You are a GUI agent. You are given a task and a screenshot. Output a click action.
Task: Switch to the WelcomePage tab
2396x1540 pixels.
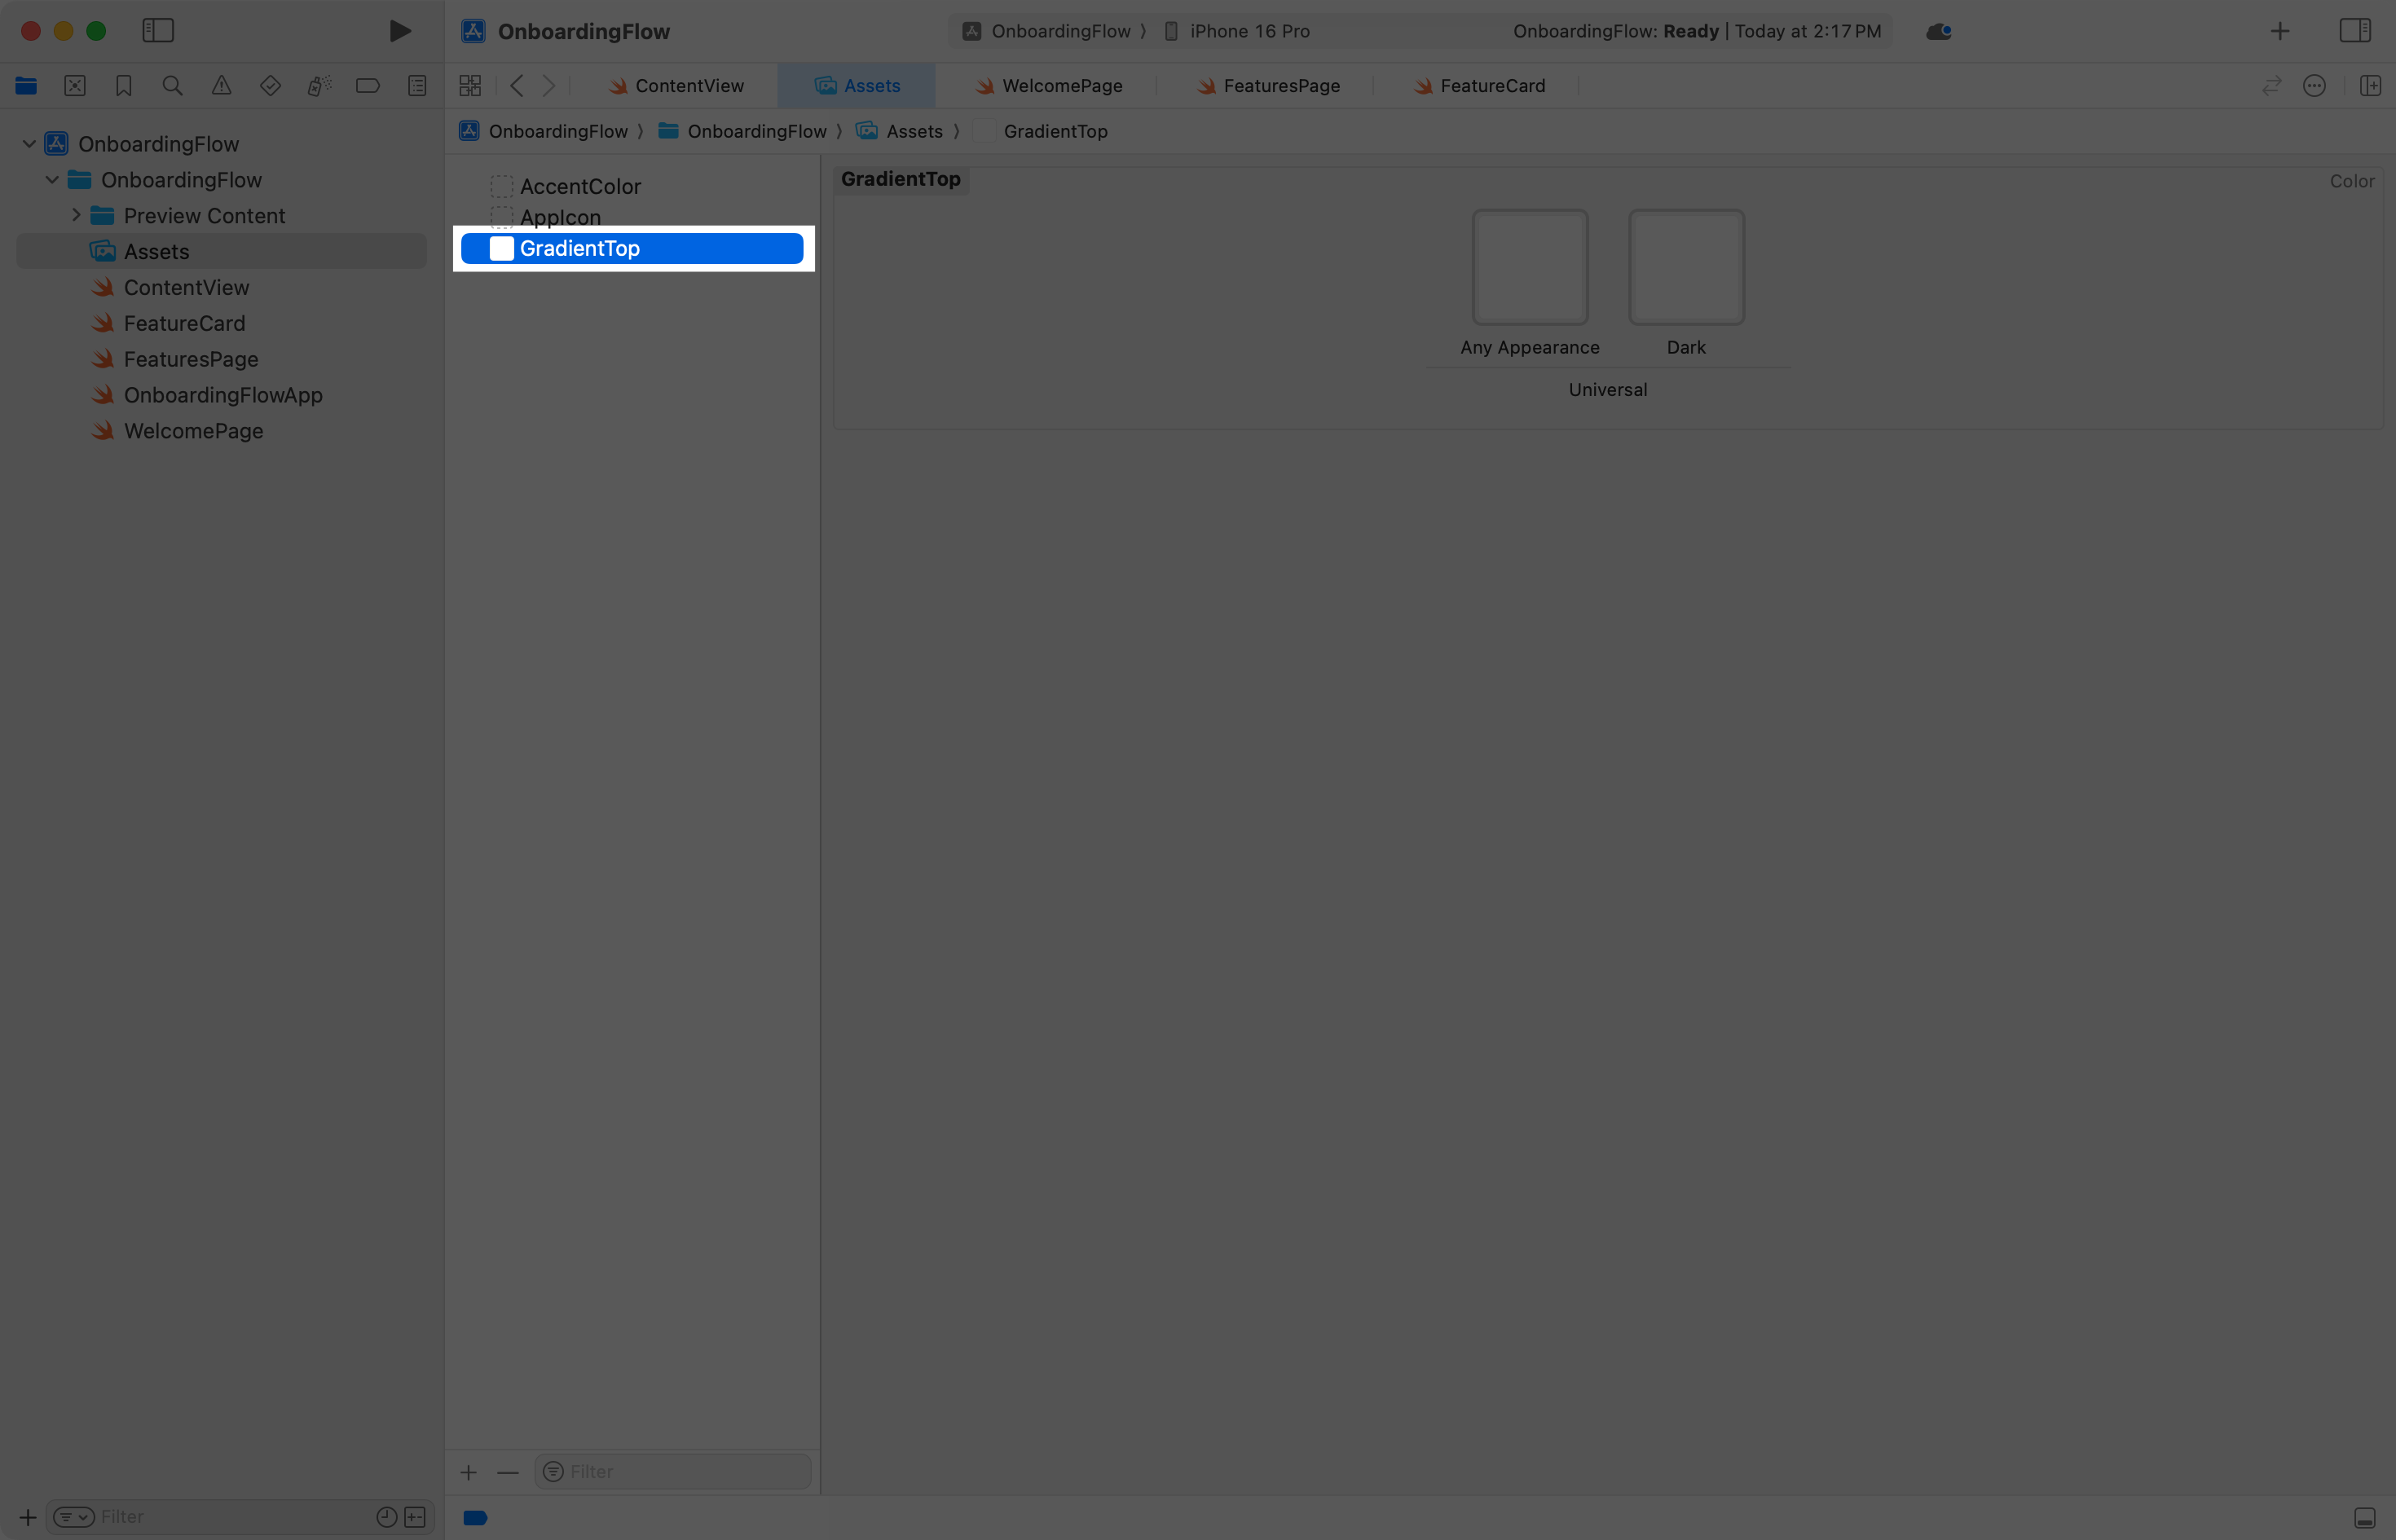pos(1059,85)
